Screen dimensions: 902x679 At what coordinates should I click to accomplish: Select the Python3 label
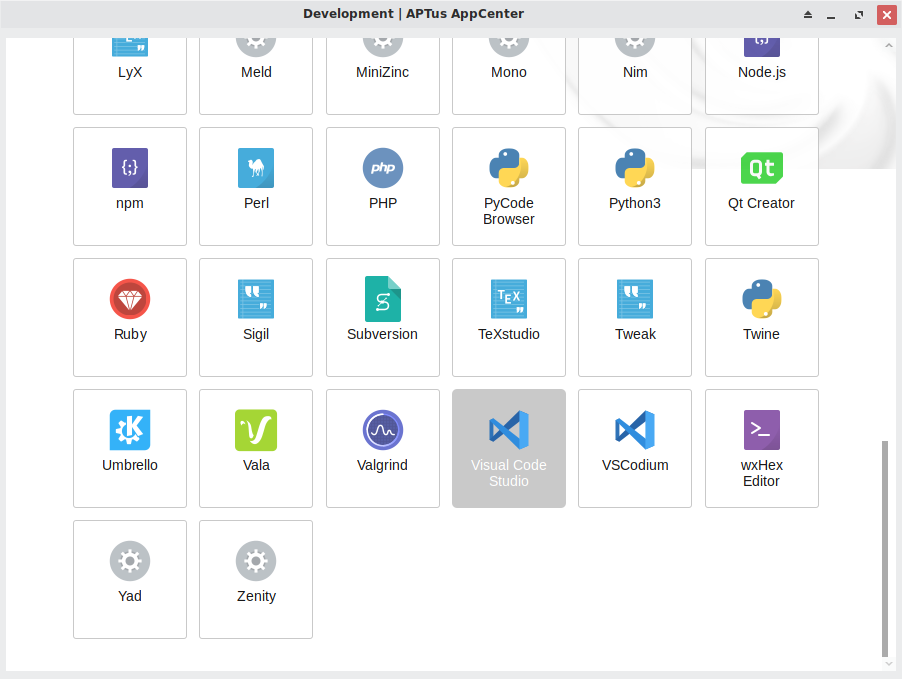coord(635,204)
